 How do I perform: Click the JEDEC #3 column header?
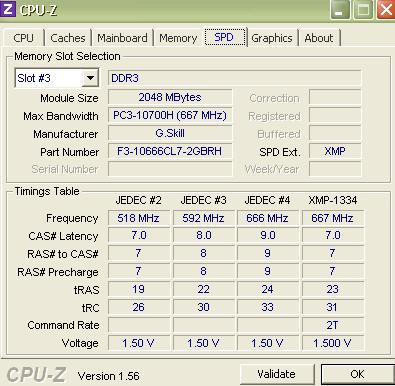pyautogui.click(x=203, y=200)
